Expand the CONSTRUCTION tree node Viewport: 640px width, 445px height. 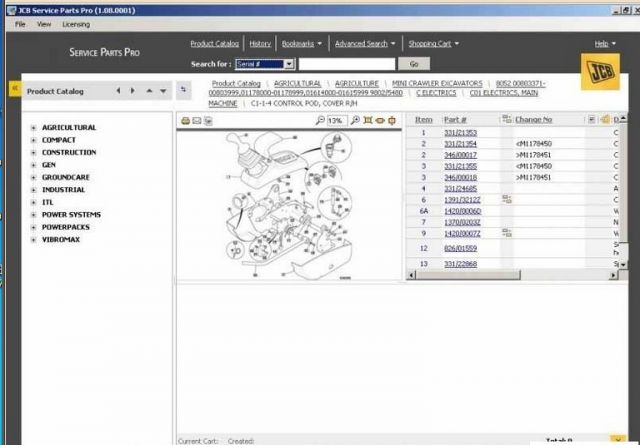point(33,153)
